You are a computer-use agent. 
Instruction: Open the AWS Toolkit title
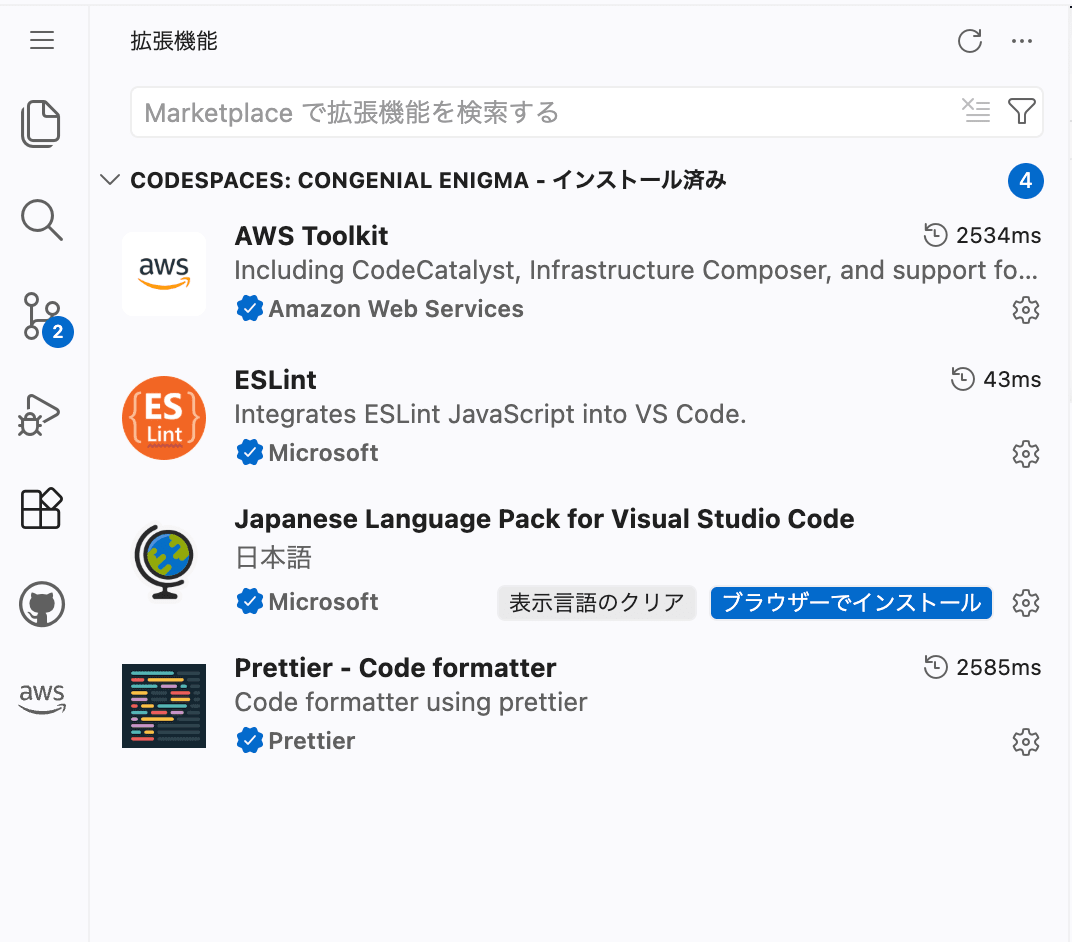pyautogui.click(x=311, y=236)
